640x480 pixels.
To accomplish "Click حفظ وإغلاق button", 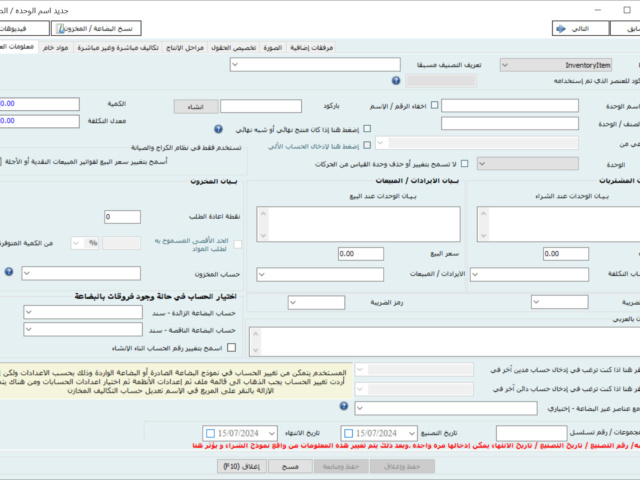I will [x=402, y=466].
